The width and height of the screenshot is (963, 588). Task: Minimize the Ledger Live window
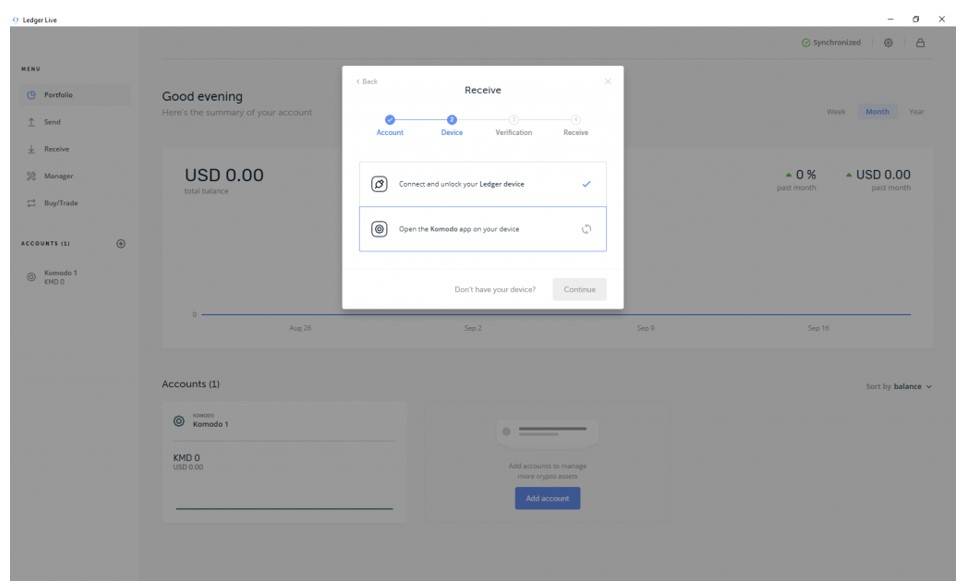pyautogui.click(x=891, y=19)
